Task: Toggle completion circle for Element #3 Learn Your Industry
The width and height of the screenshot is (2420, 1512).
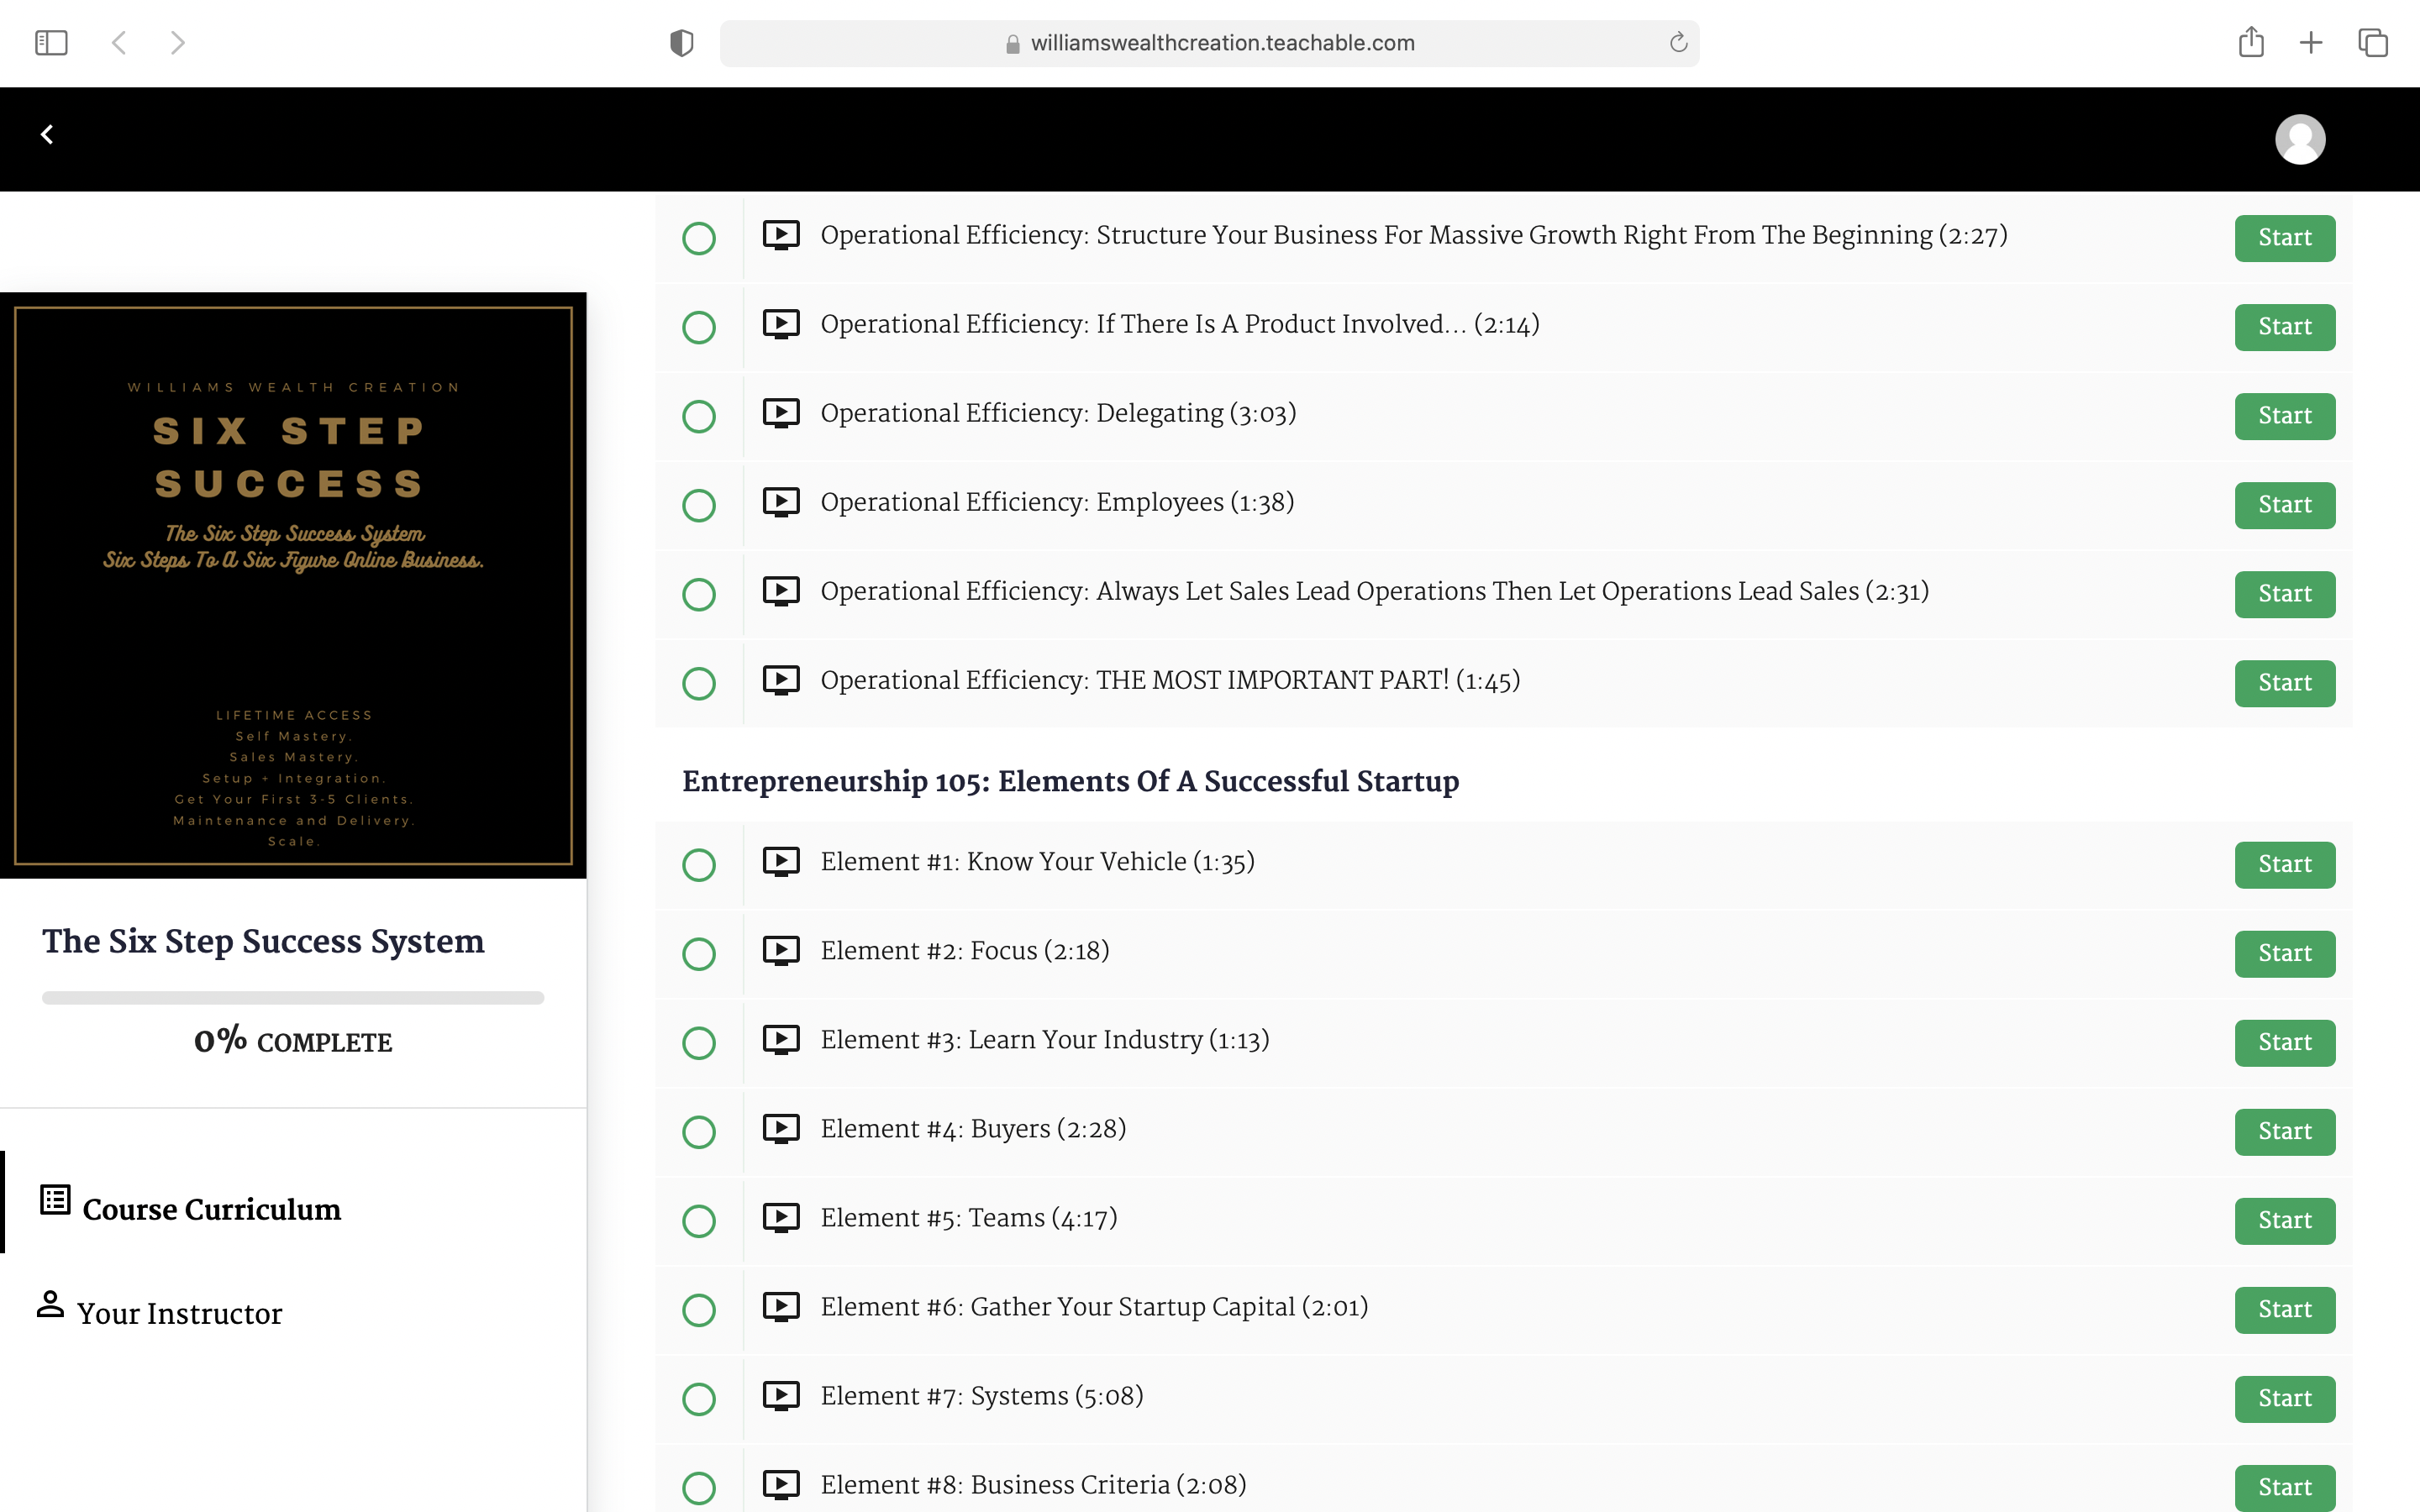Action: (699, 1043)
